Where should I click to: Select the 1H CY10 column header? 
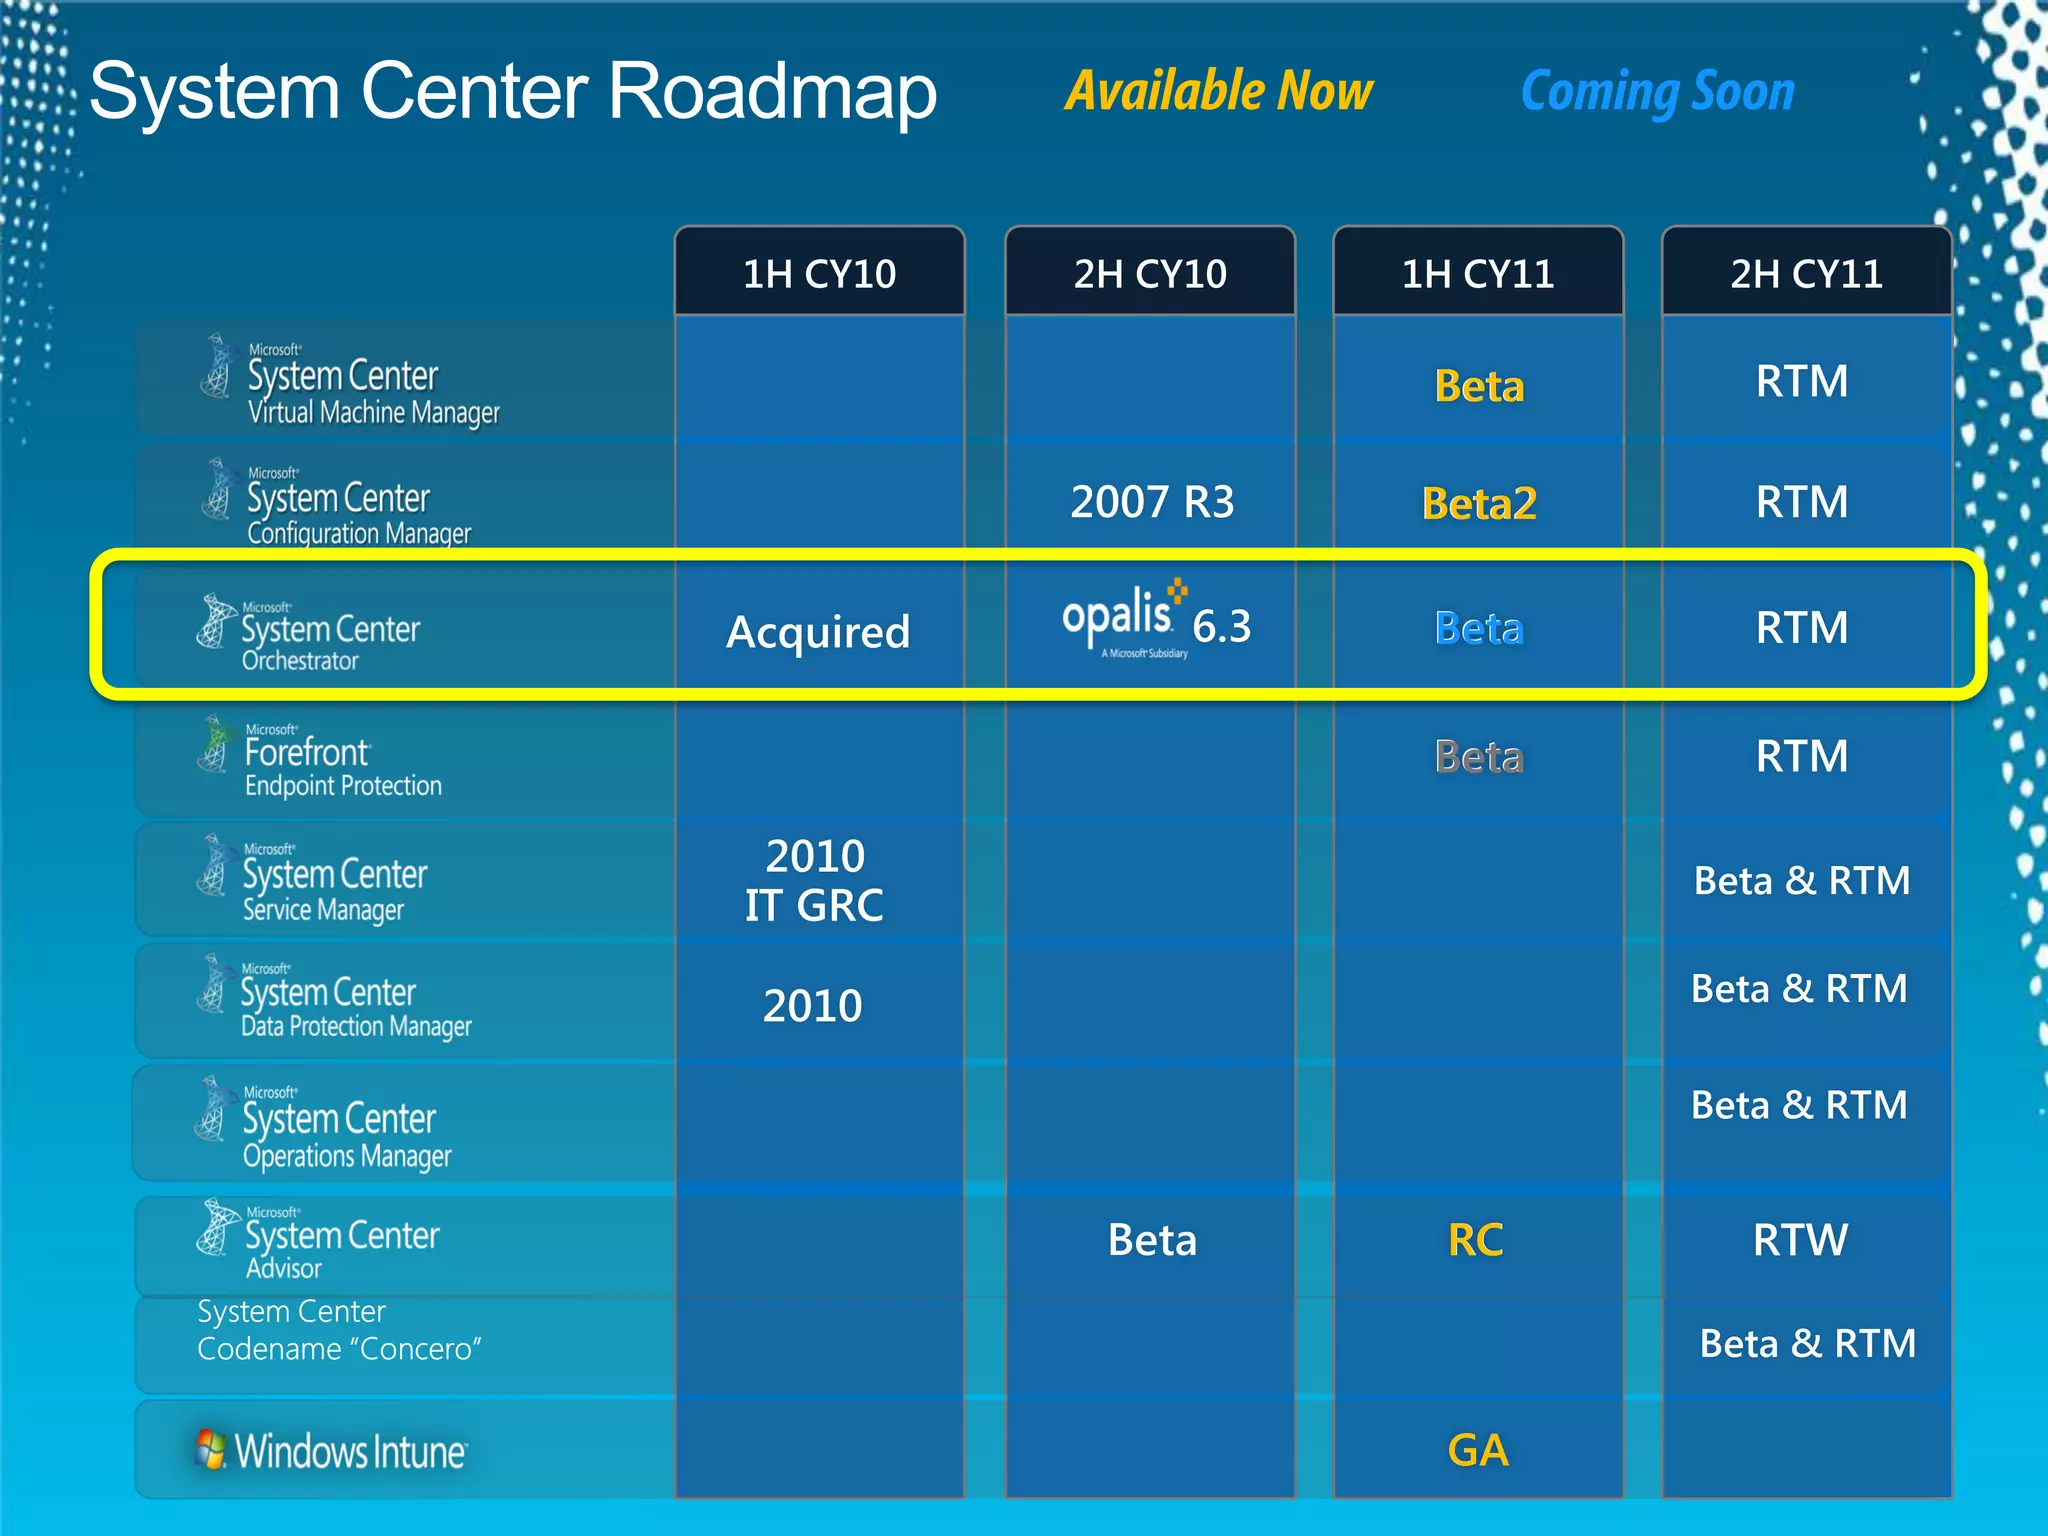pyautogui.click(x=819, y=273)
